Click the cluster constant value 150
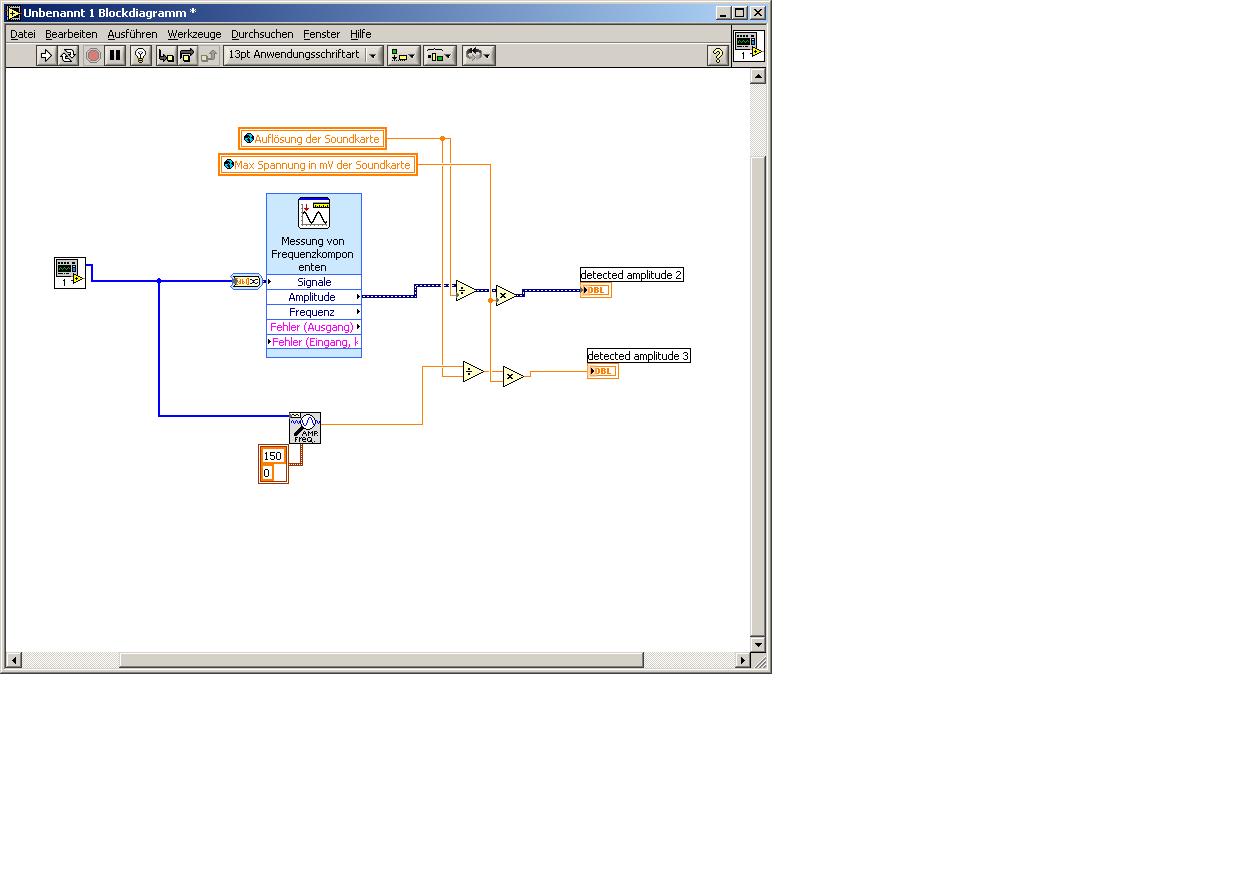Screen dimensions: 1256x888 pos(273,456)
